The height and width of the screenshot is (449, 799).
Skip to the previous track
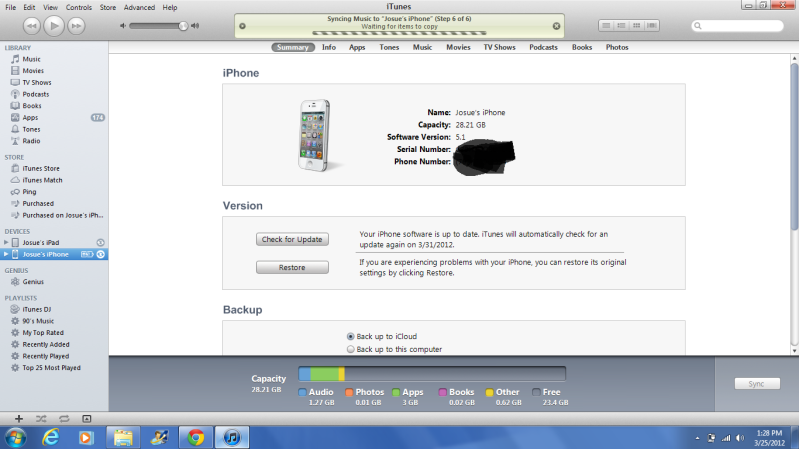point(32,26)
